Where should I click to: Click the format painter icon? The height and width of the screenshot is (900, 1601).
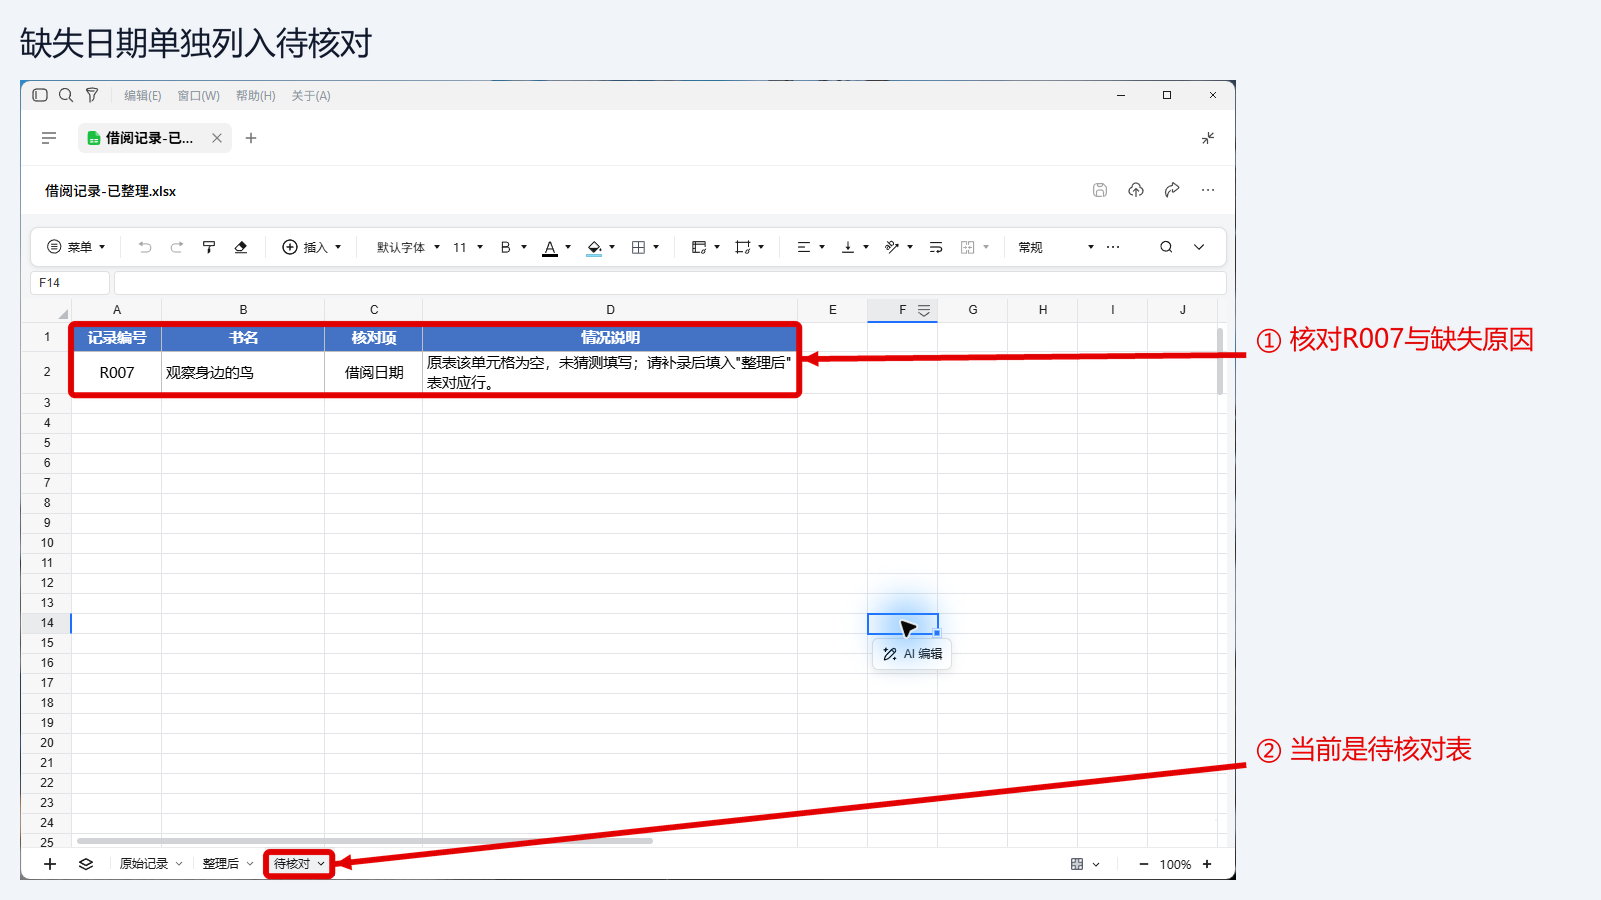click(x=209, y=247)
